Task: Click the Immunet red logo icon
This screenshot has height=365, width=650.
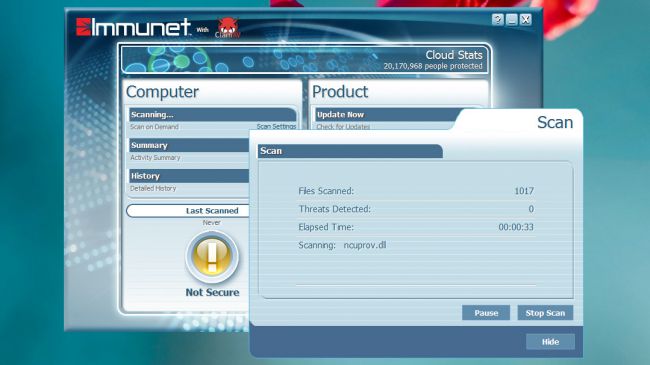Action: 83,27
